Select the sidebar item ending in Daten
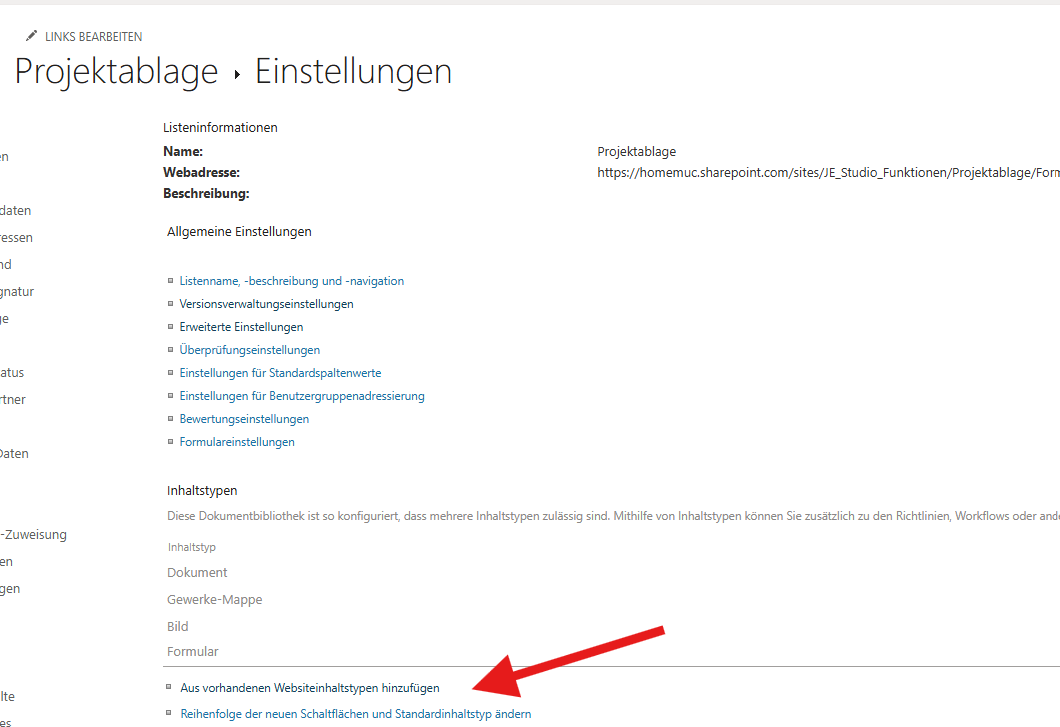 (x=14, y=454)
